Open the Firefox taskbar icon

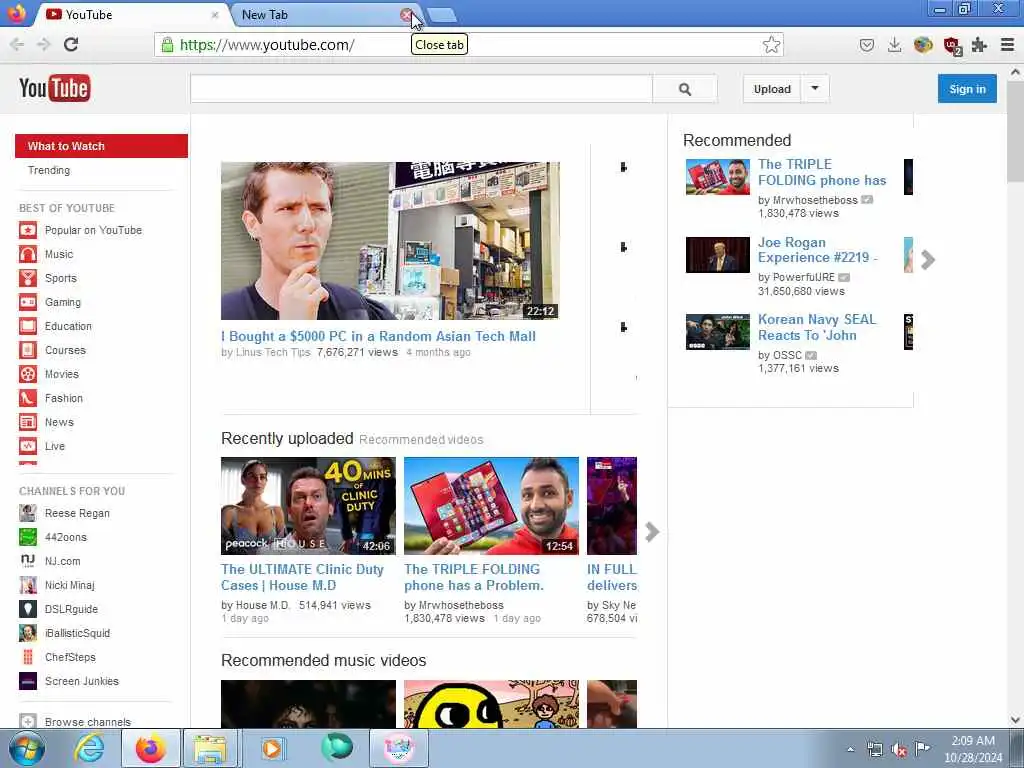coord(151,748)
